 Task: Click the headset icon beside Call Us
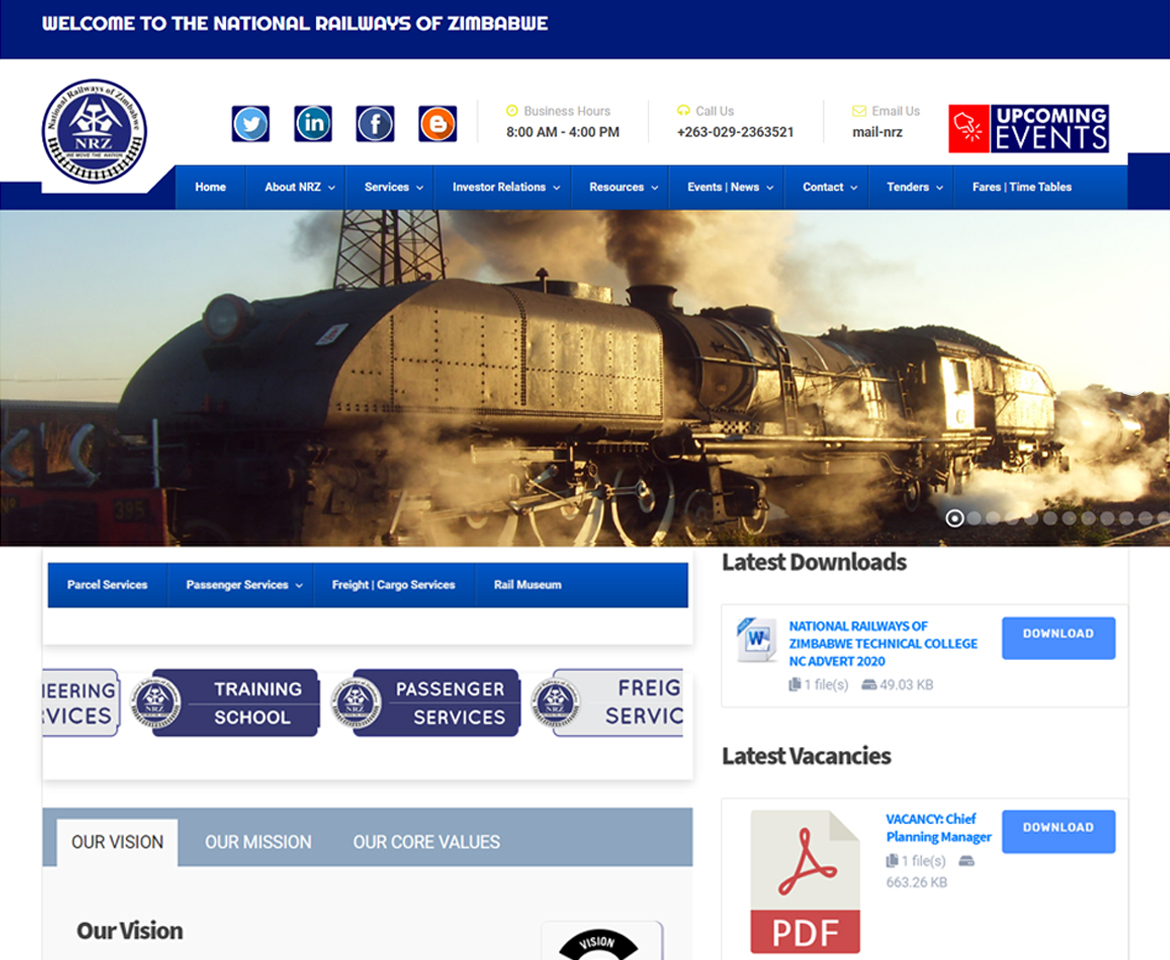pyautogui.click(x=683, y=111)
